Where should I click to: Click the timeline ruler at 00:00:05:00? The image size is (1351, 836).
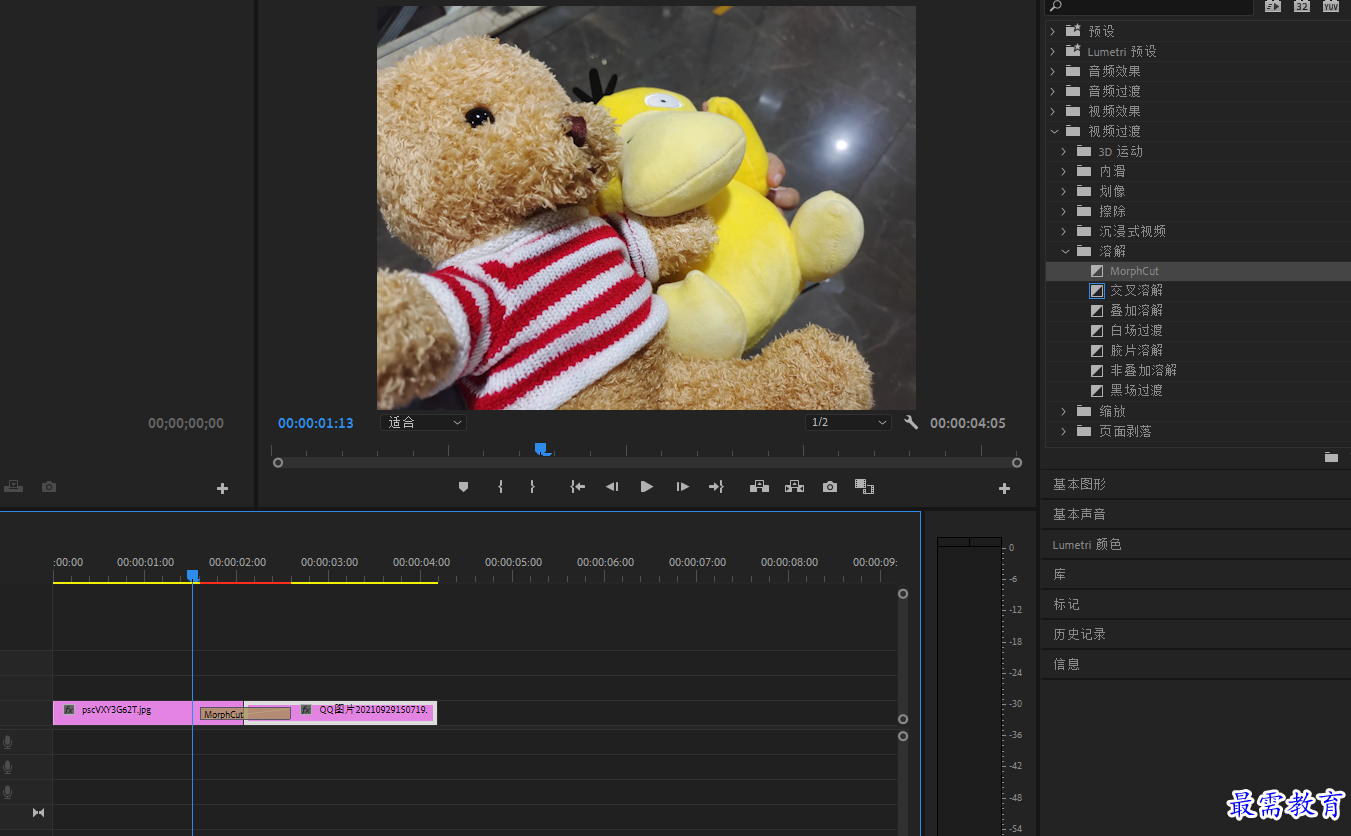pos(513,563)
